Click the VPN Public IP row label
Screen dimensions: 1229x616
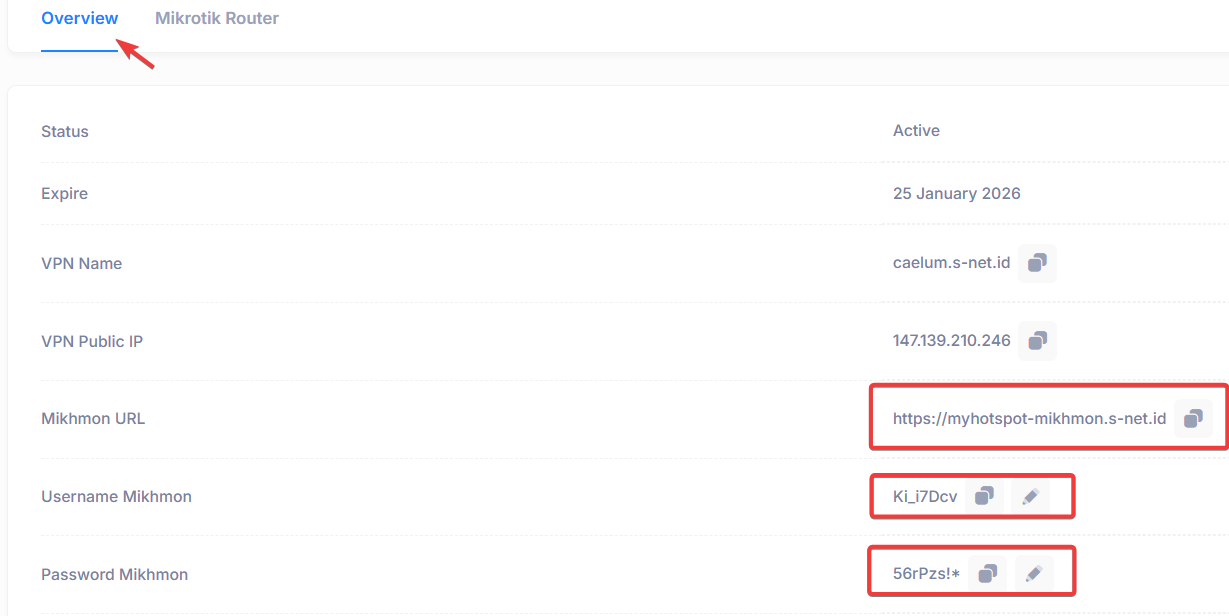92,342
